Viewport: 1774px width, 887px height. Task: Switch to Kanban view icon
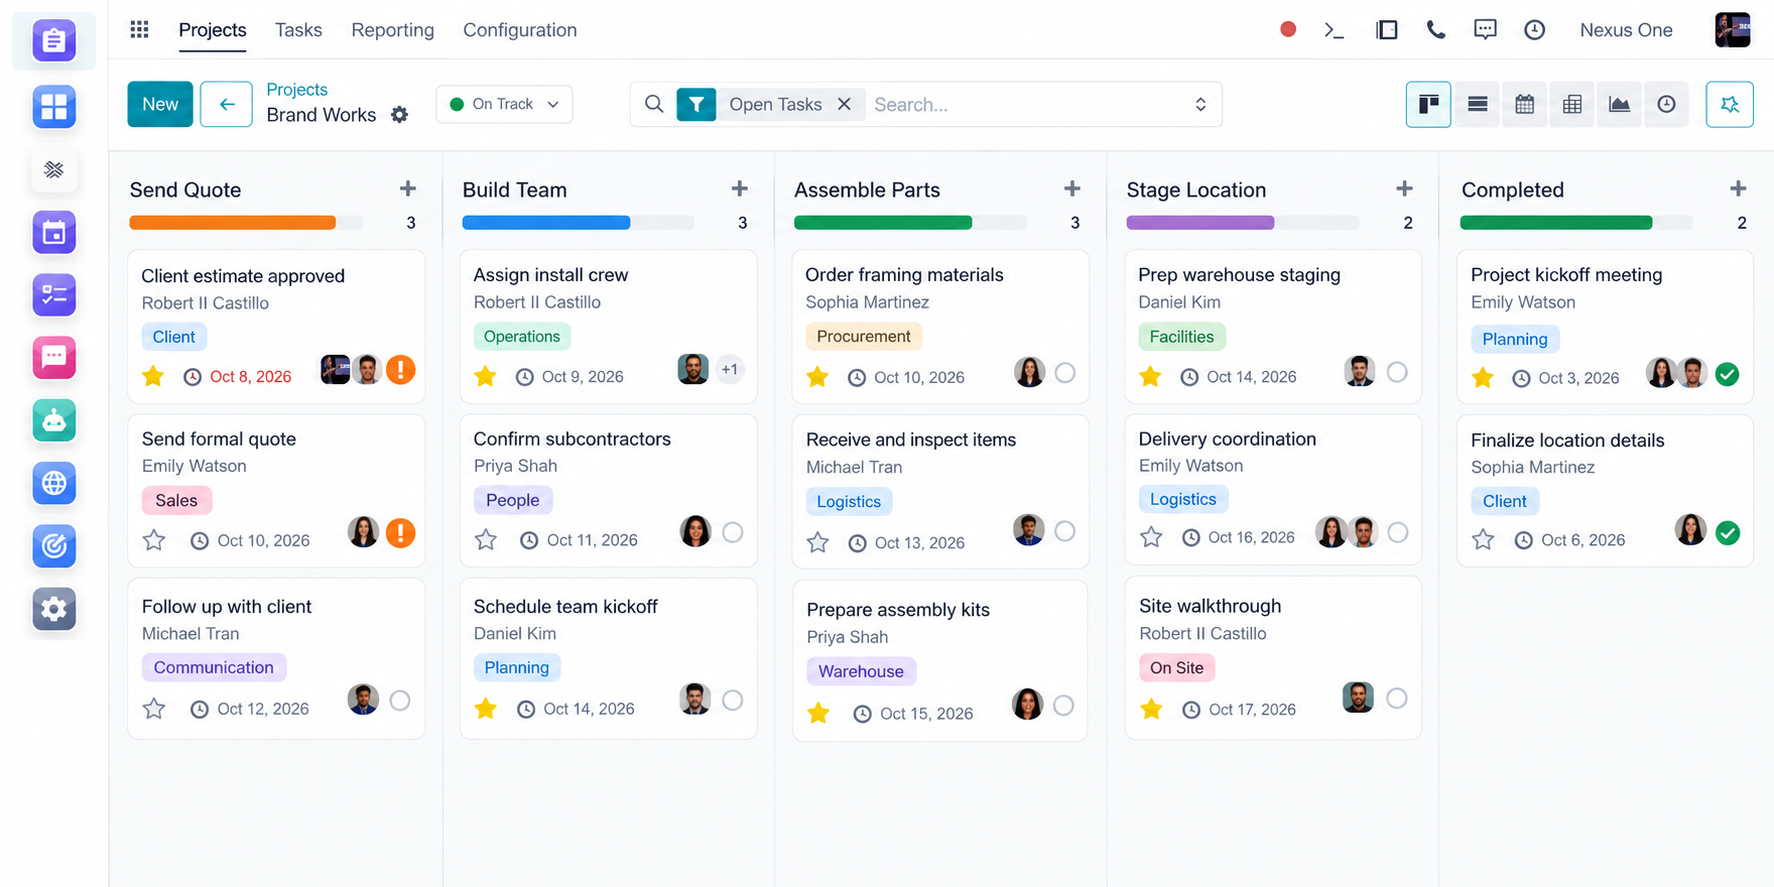tap(1428, 104)
